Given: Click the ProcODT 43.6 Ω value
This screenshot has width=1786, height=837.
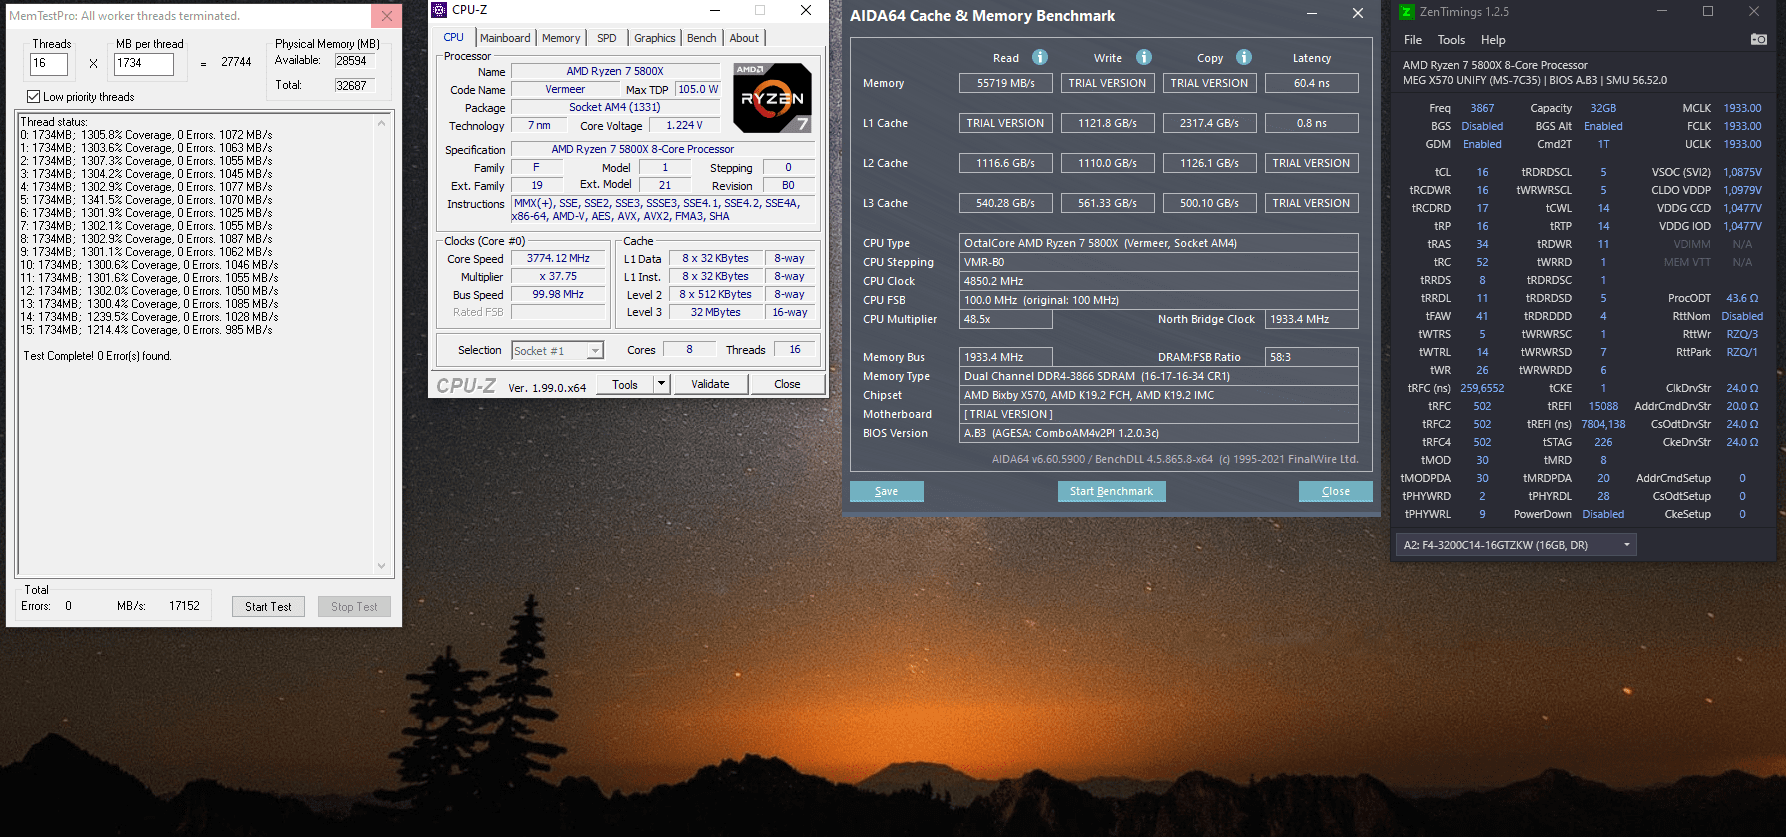Looking at the screenshot, I should [x=1742, y=298].
